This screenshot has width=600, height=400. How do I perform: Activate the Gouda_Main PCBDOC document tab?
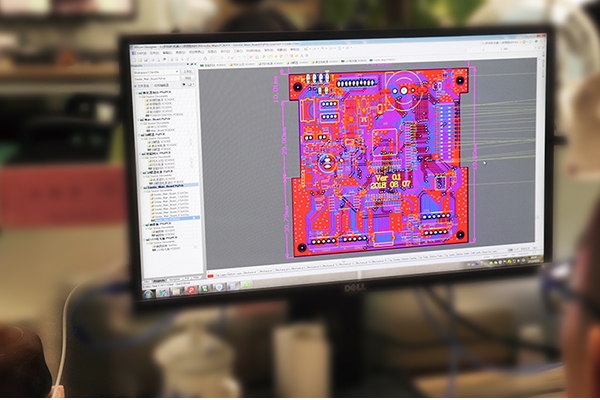(x=382, y=60)
